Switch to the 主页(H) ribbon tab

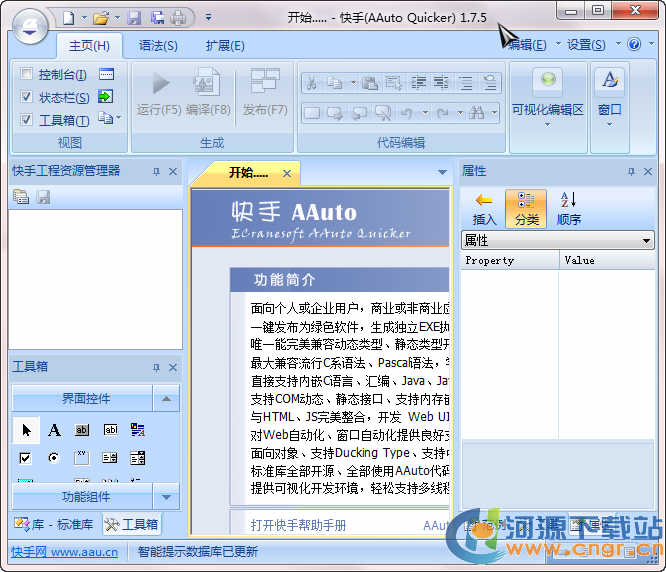pyautogui.click(x=89, y=46)
